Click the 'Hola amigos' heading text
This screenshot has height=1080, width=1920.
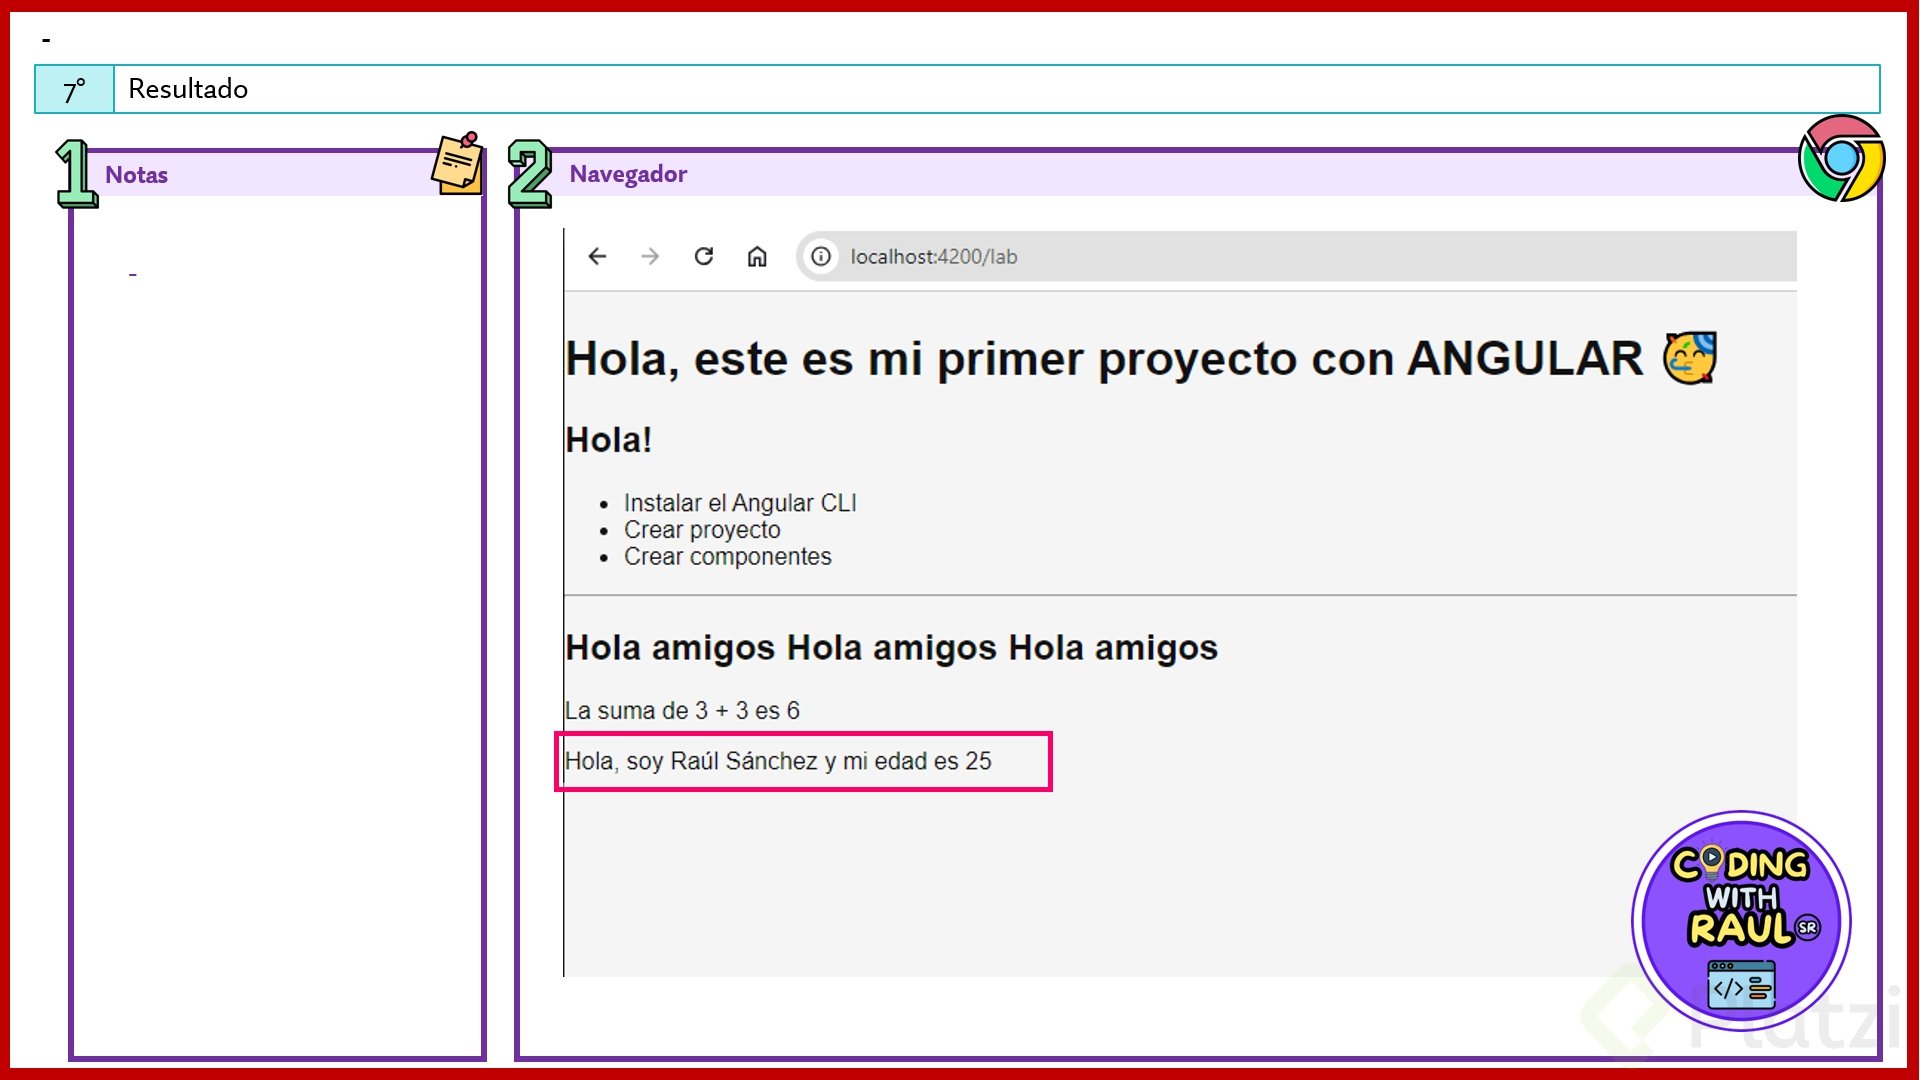pos(890,648)
